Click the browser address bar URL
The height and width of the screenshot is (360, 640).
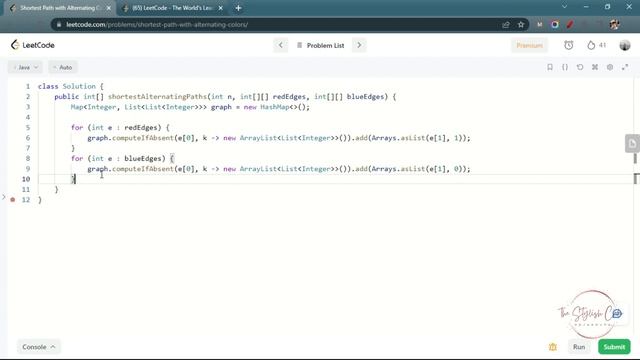coord(157,24)
